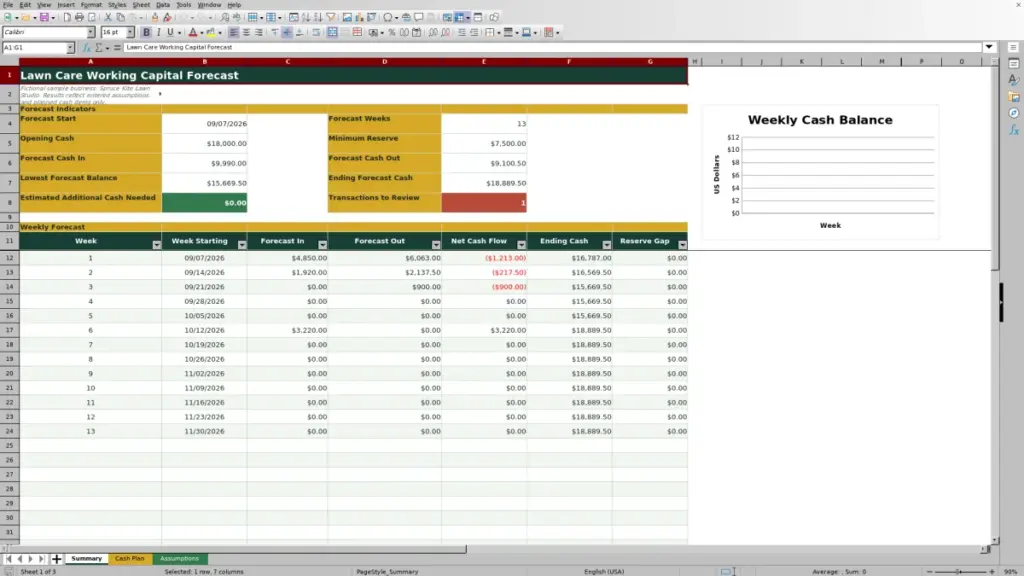Screen dimensions: 1024x576
Task: Open the File menu
Action: pos(8,5)
